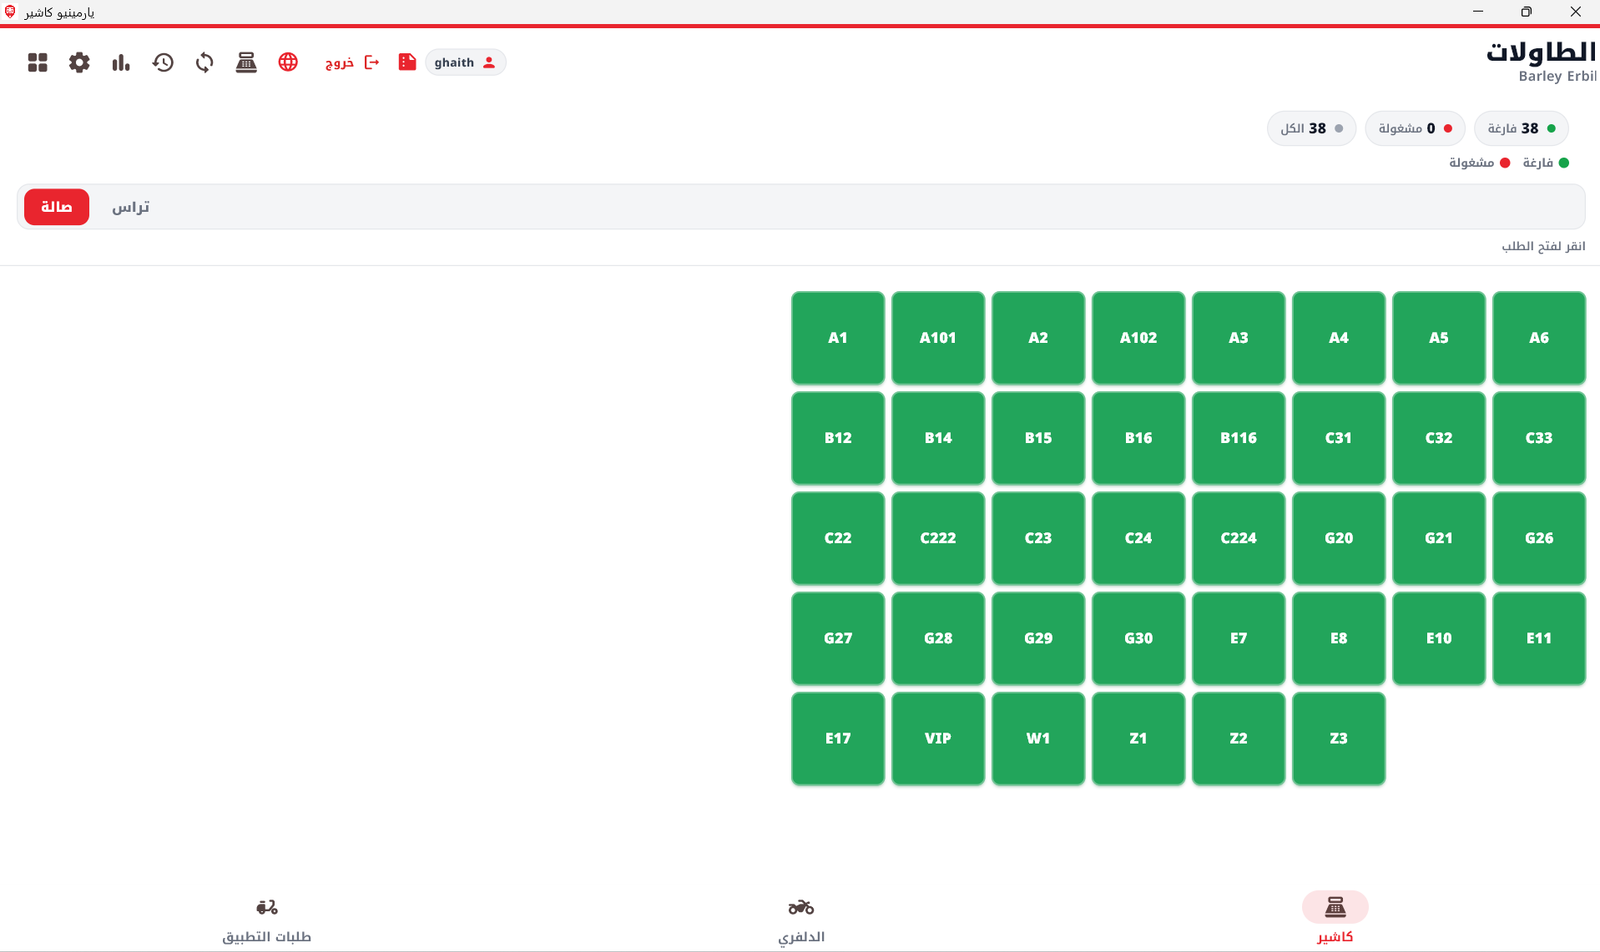The height and width of the screenshot is (952, 1600).
Task: Select the صالة hall tab
Action: (x=57, y=207)
